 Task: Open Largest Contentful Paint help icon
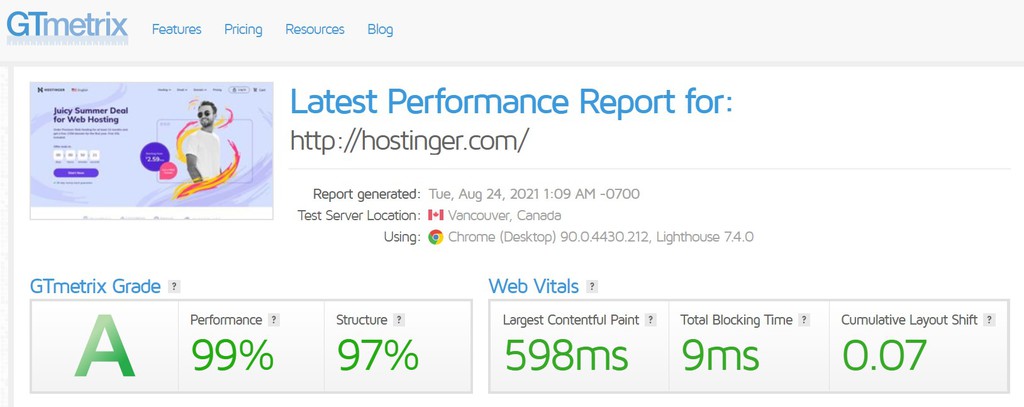pos(650,320)
